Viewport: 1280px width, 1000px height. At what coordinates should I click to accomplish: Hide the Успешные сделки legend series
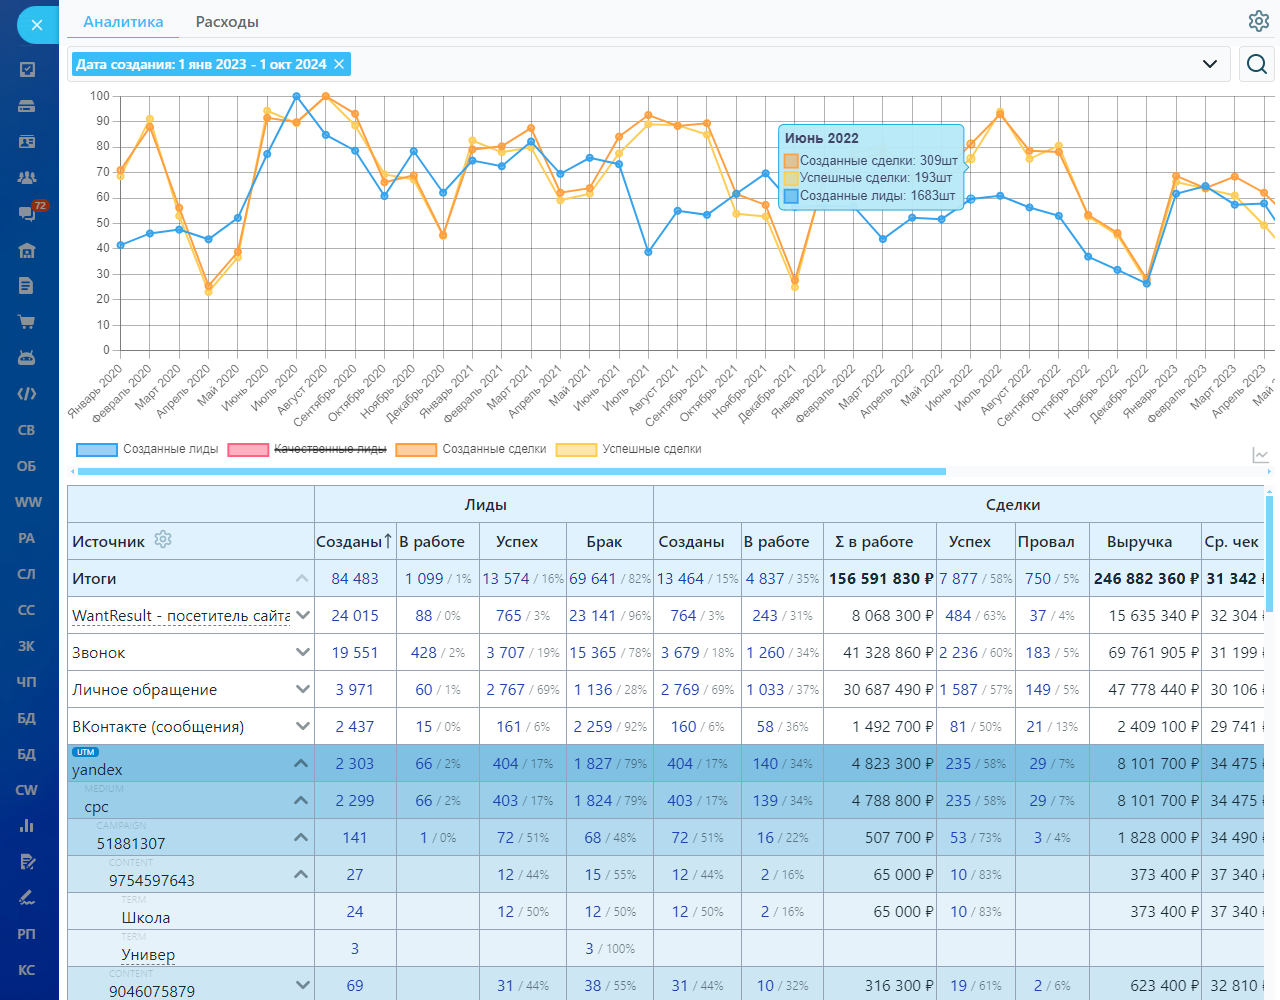(629, 450)
